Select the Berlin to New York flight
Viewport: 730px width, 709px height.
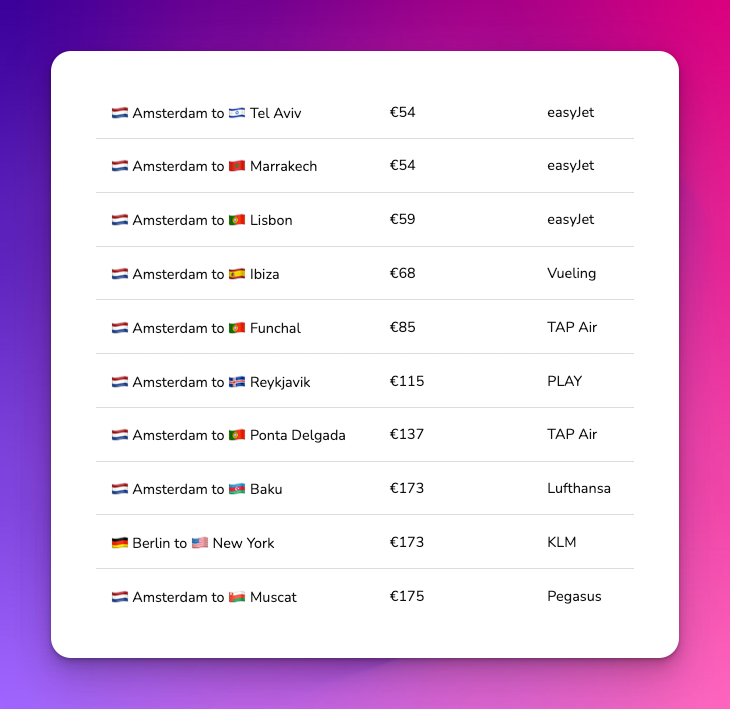[365, 542]
